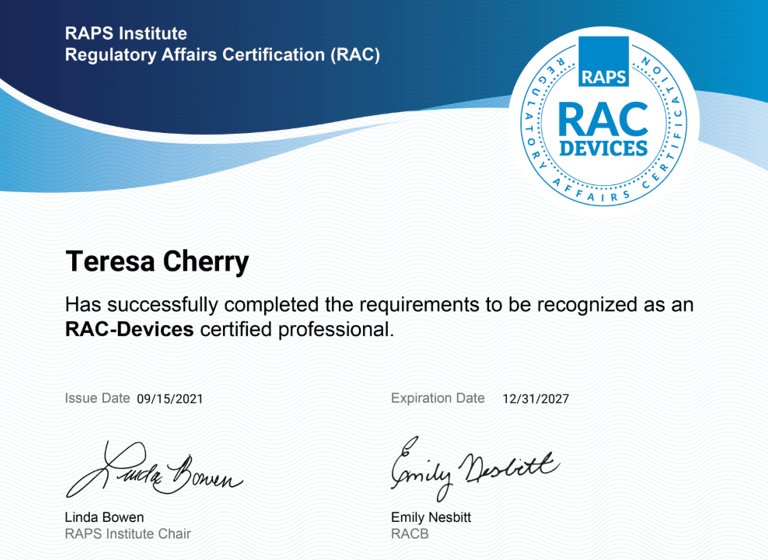This screenshot has height=560, width=768.
Task: Click 'Regulatory Affairs Certification (RAC)' heading
Action: [222, 54]
